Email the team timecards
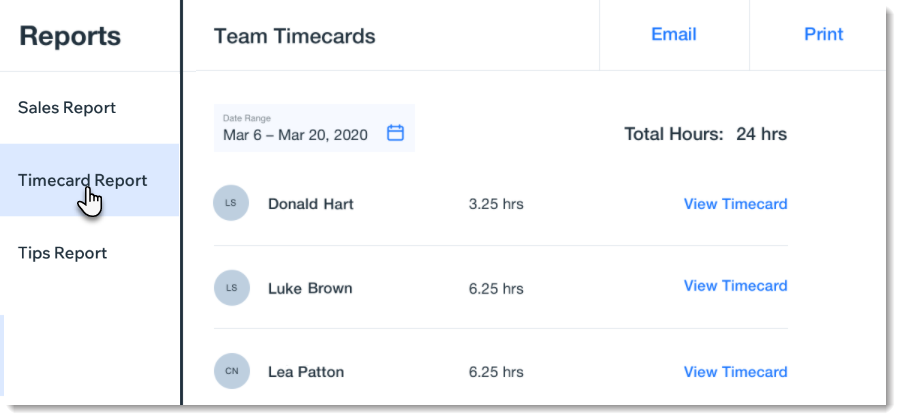 [x=673, y=34]
